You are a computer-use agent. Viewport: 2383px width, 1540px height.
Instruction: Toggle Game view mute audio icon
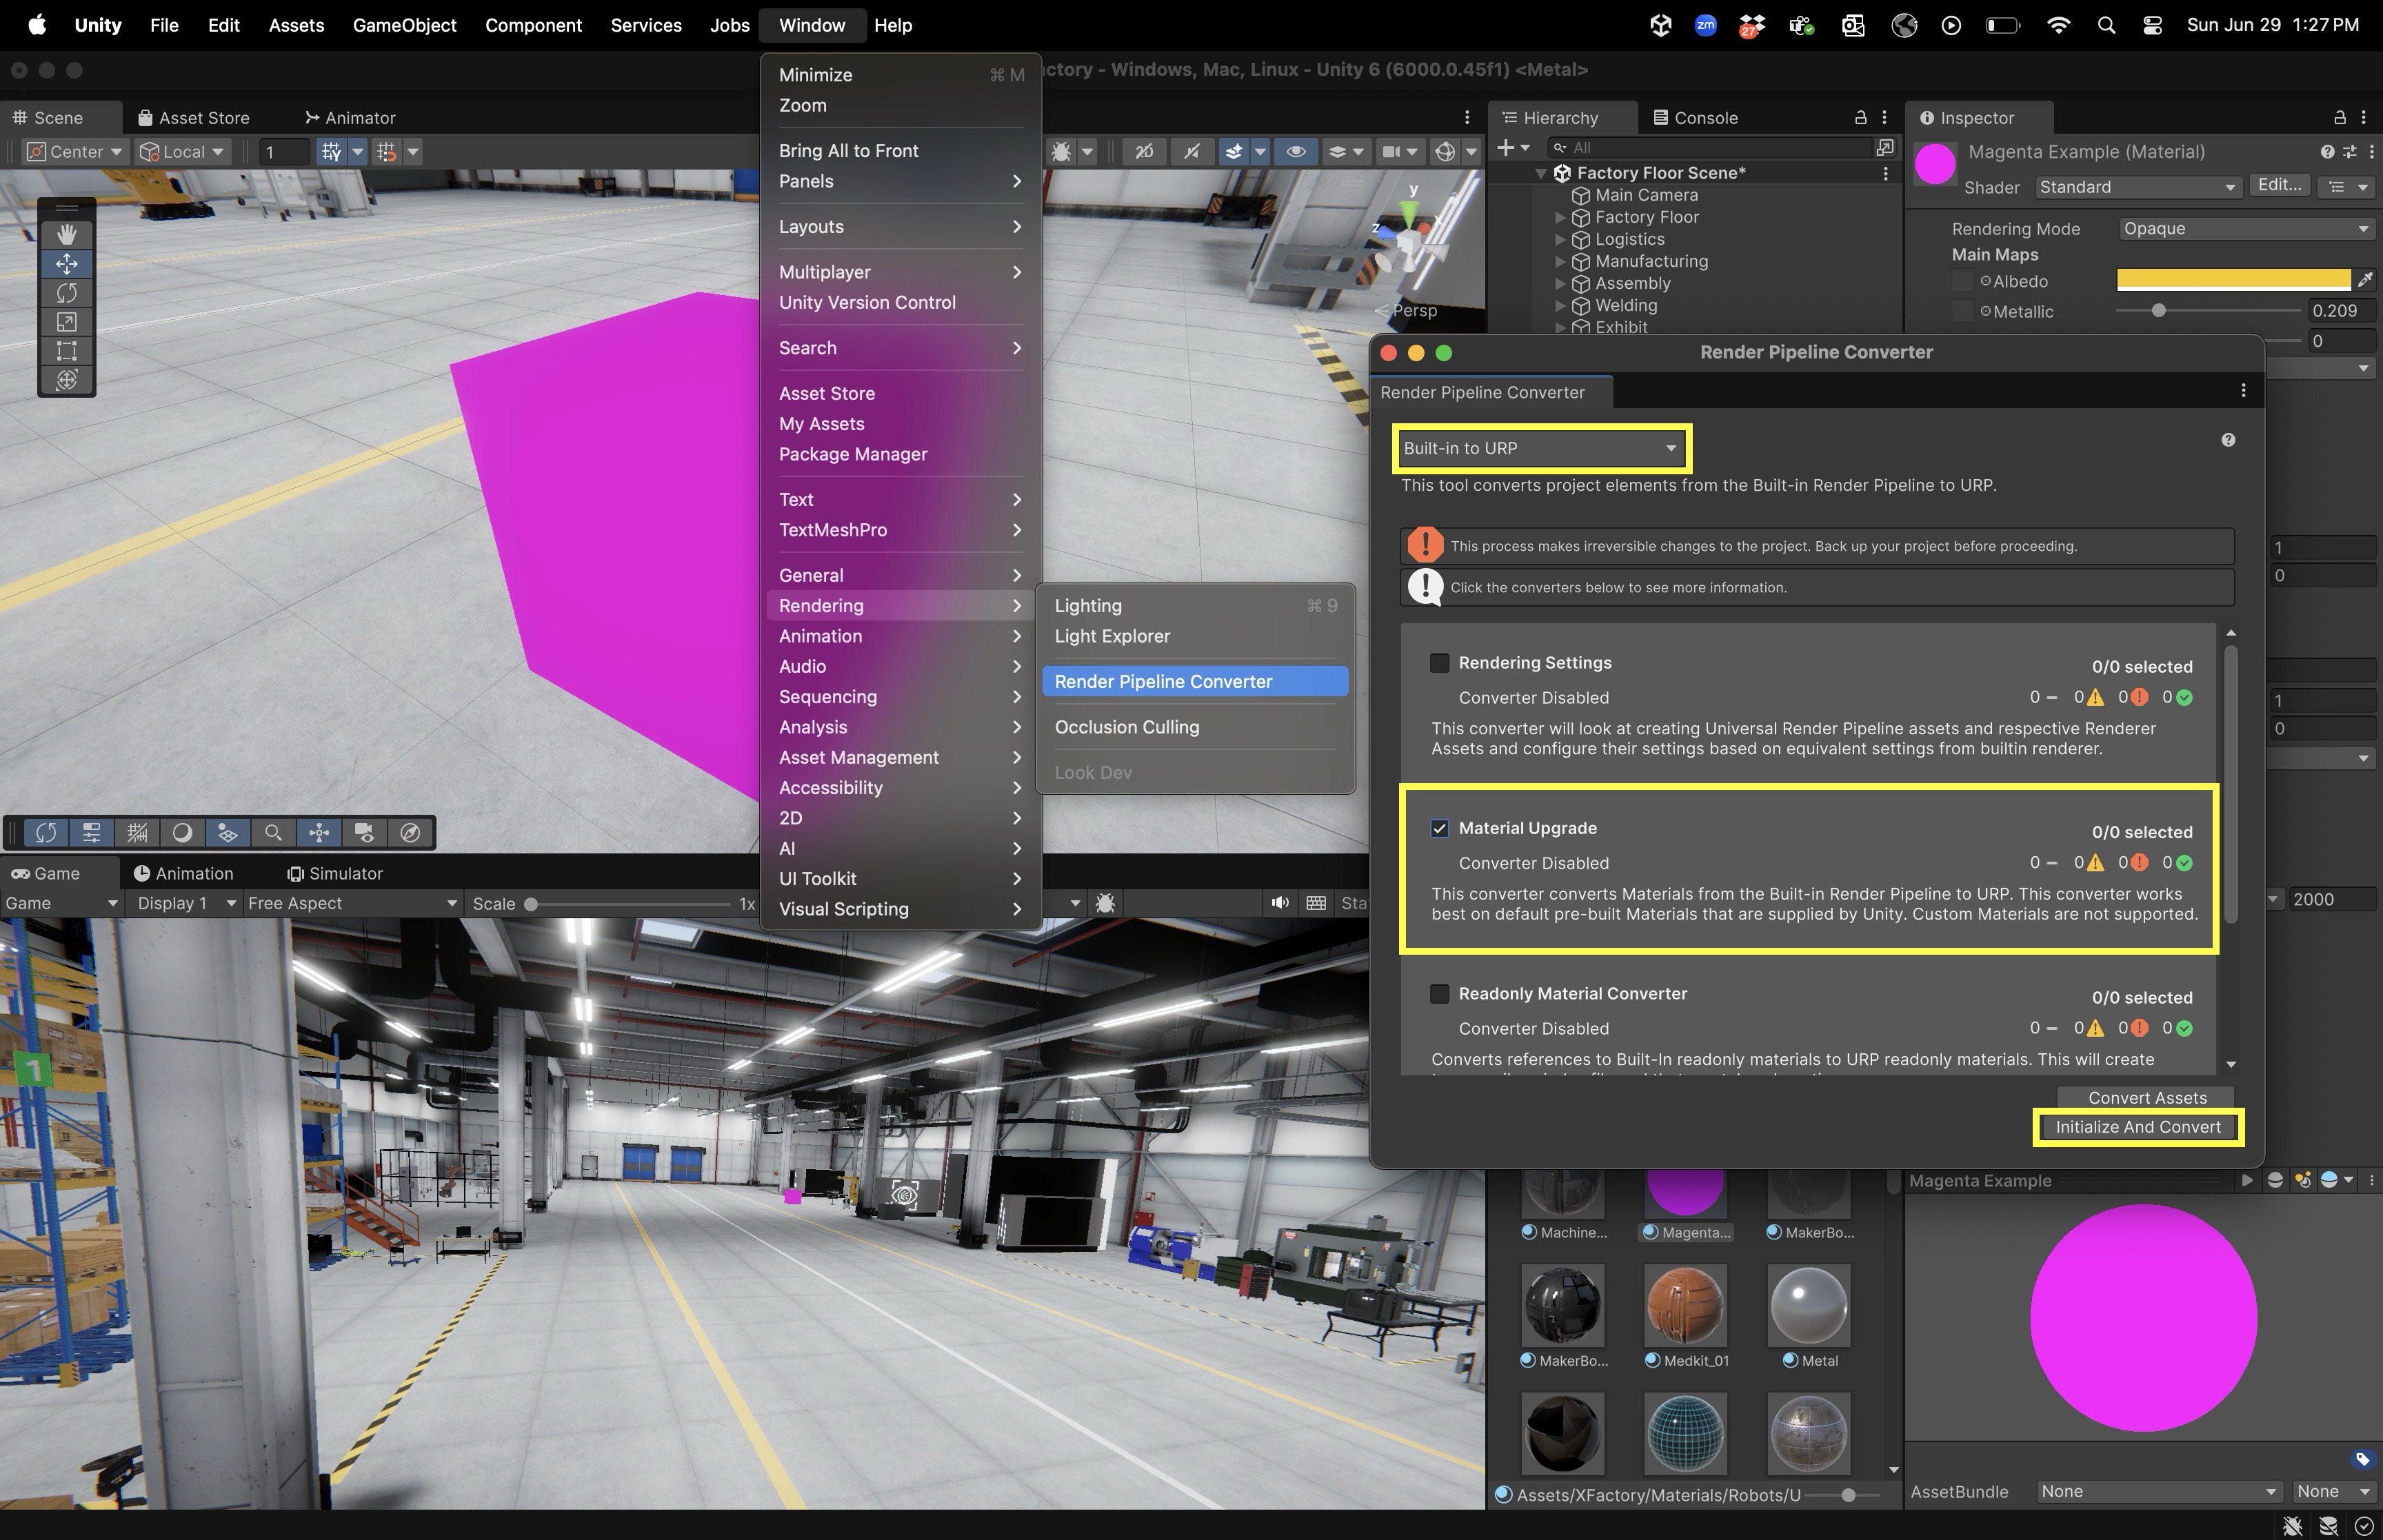click(x=1280, y=903)
